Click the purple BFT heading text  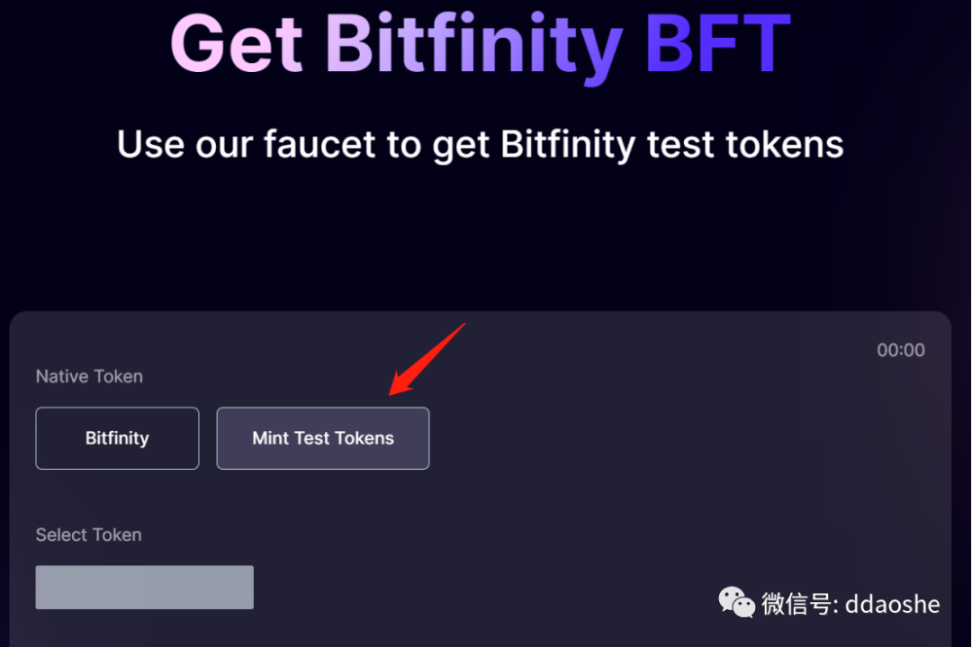pyautogui.click(x=717, y=44)
